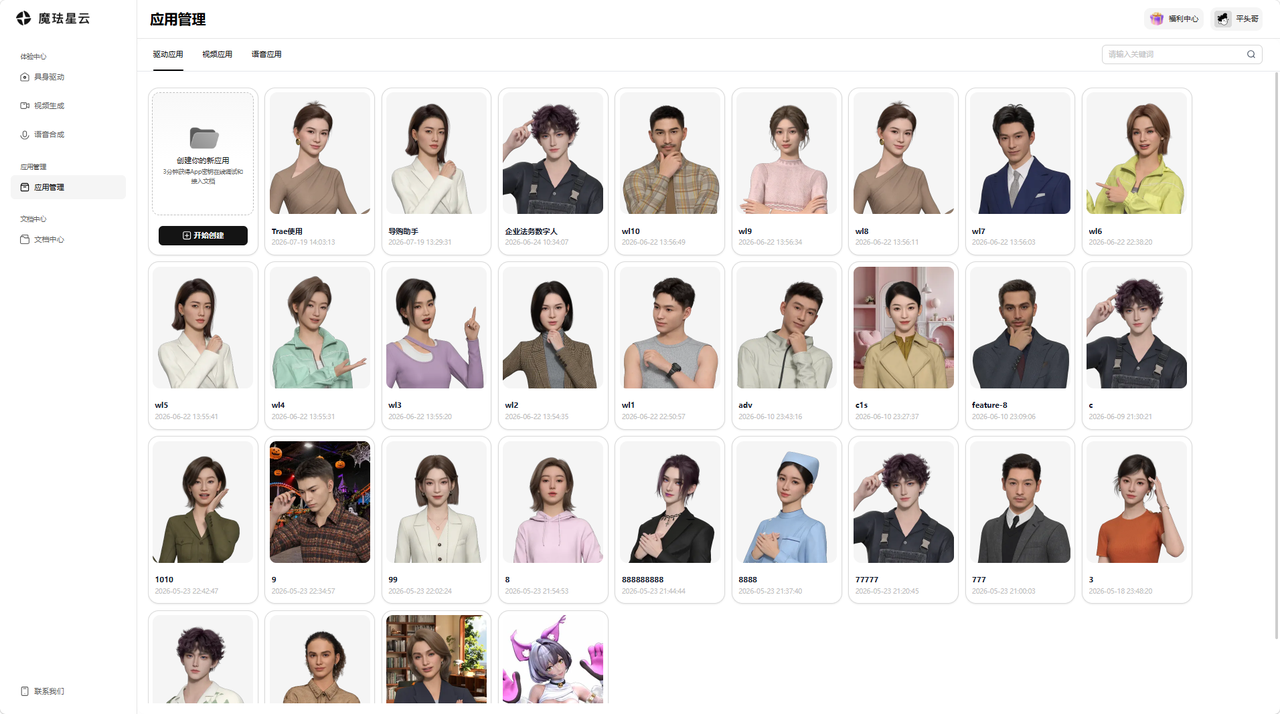
Task: Click the feature-8 app name
Action: [990, 405]
